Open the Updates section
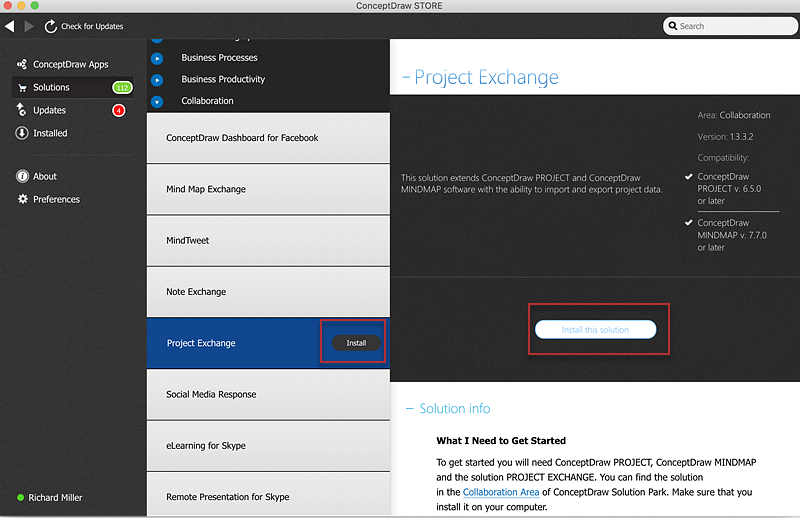Viewport: 800px width, 518px height. coord(49,110)
